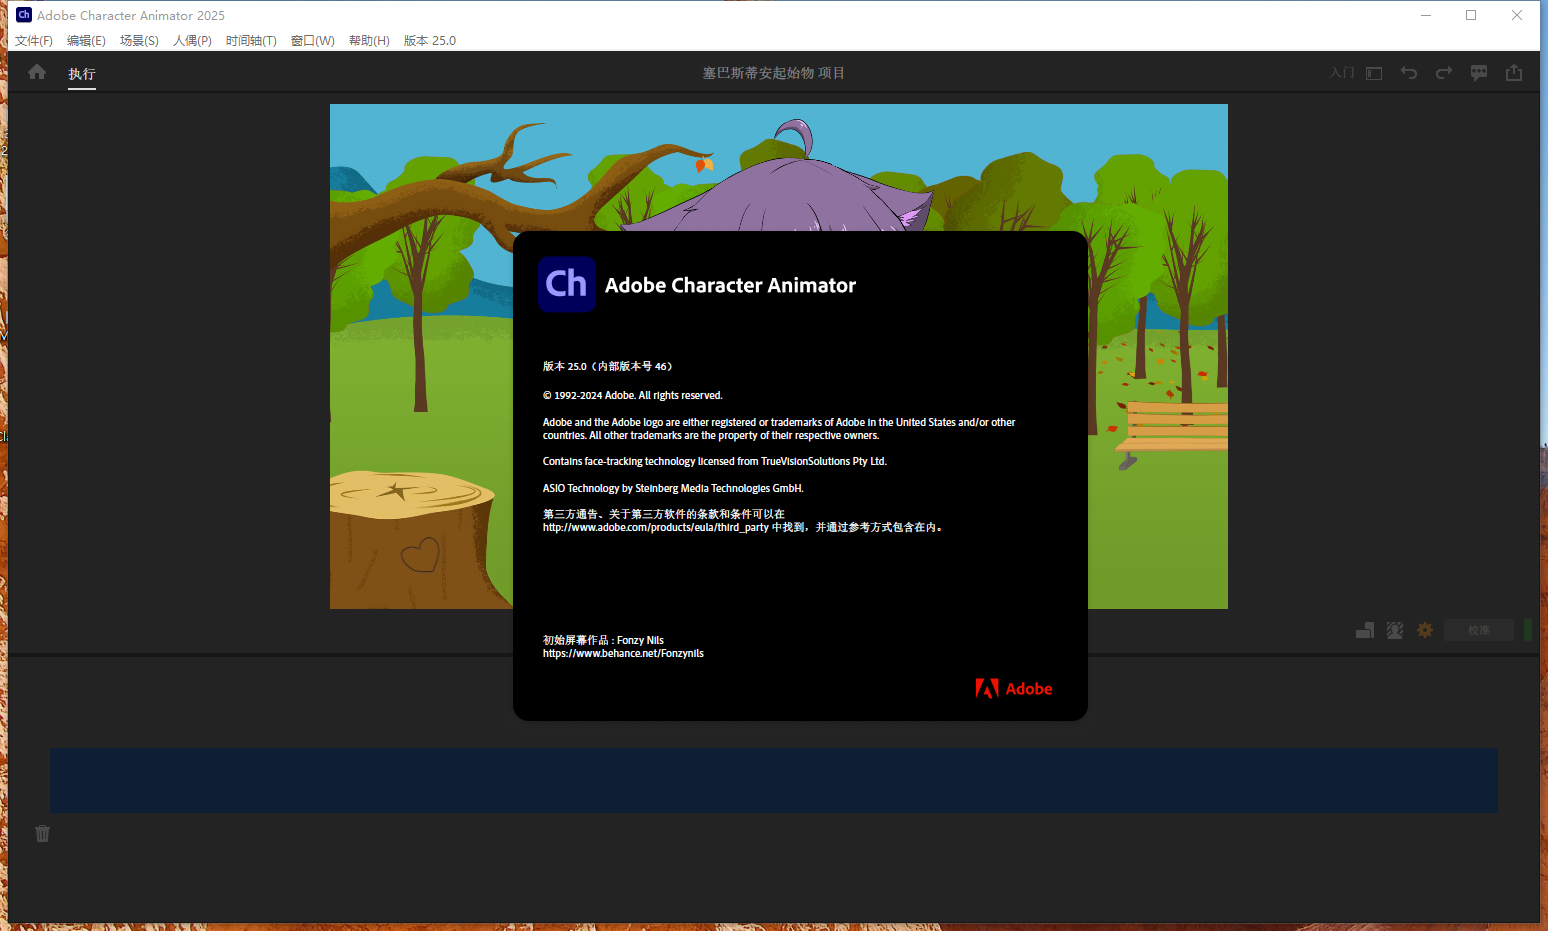
Task: Click the dual display icon near Calibrate button
Action: [x=1364, y=630]
